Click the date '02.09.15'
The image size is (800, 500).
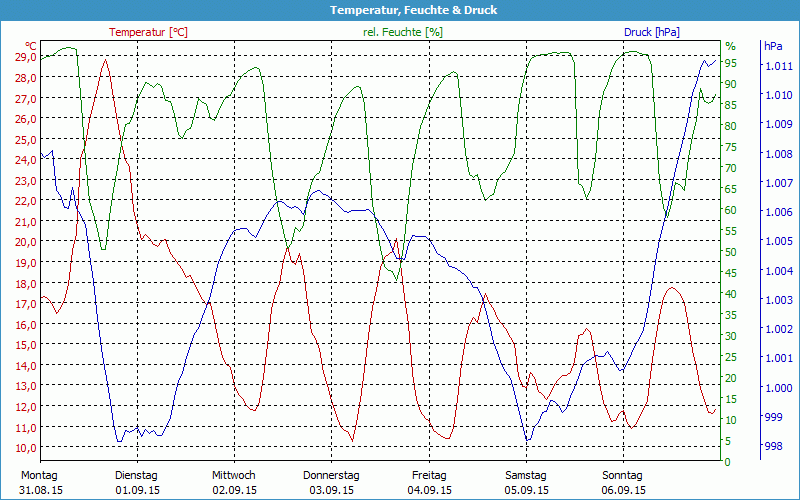[235, 490]
